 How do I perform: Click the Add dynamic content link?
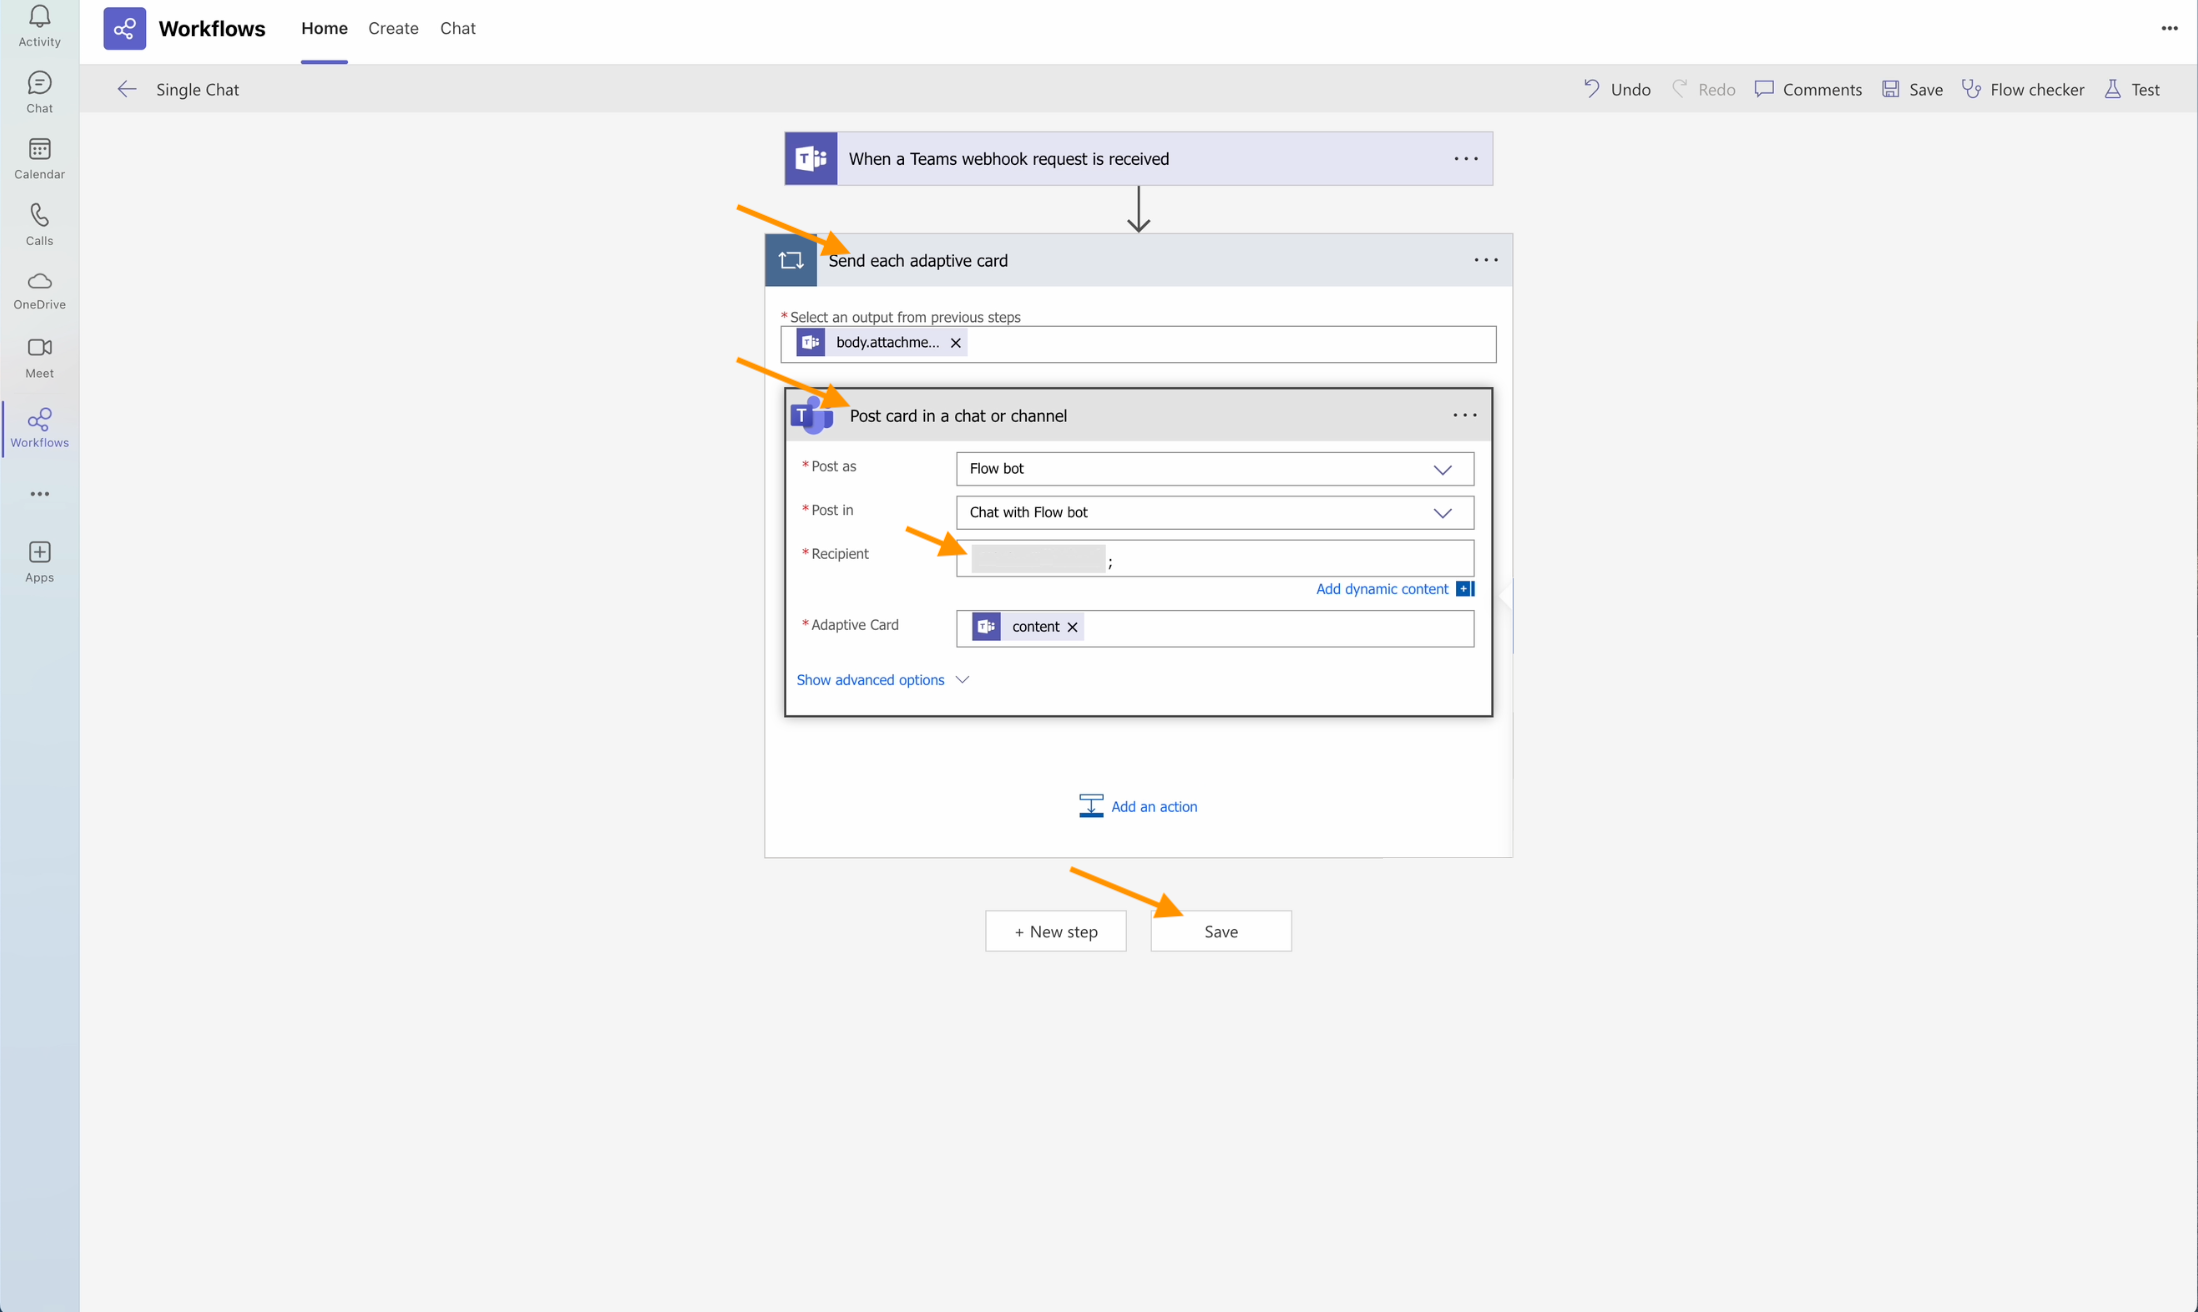click(1381, 589)
